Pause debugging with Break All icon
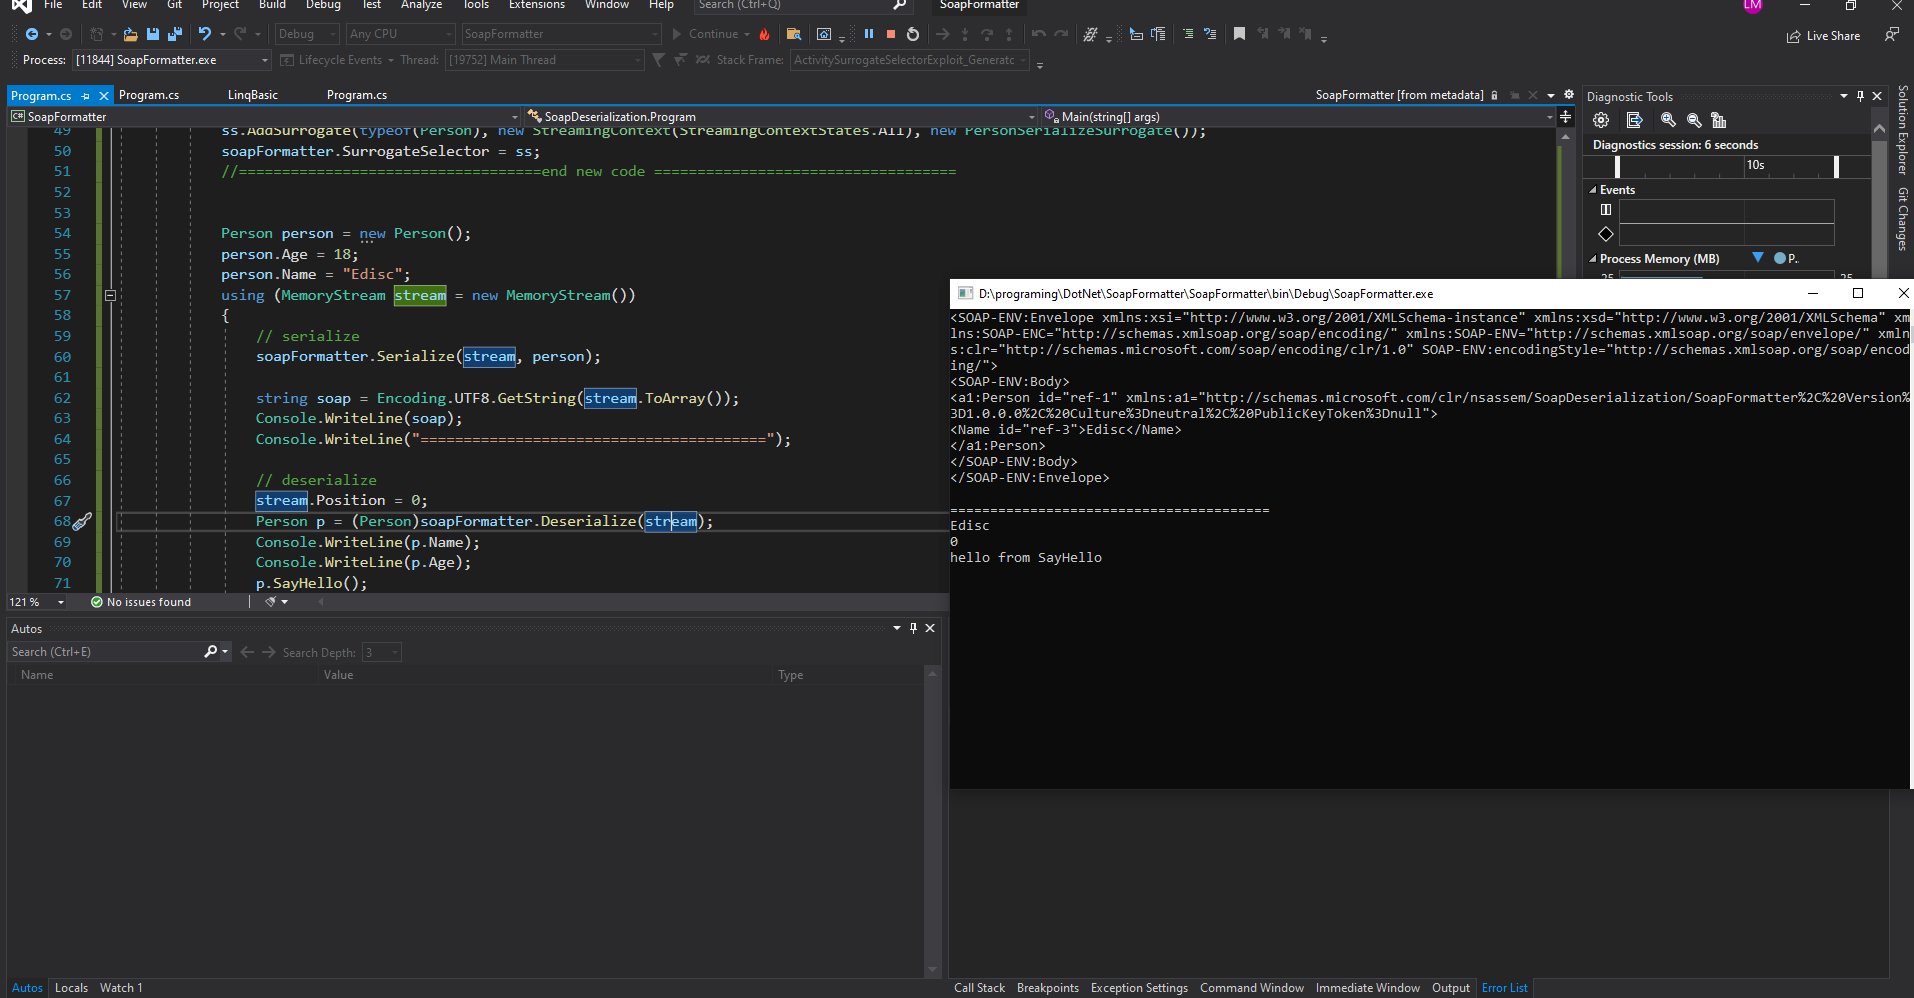Viewport: 1914px width, 998px height. tap(869, 34)
